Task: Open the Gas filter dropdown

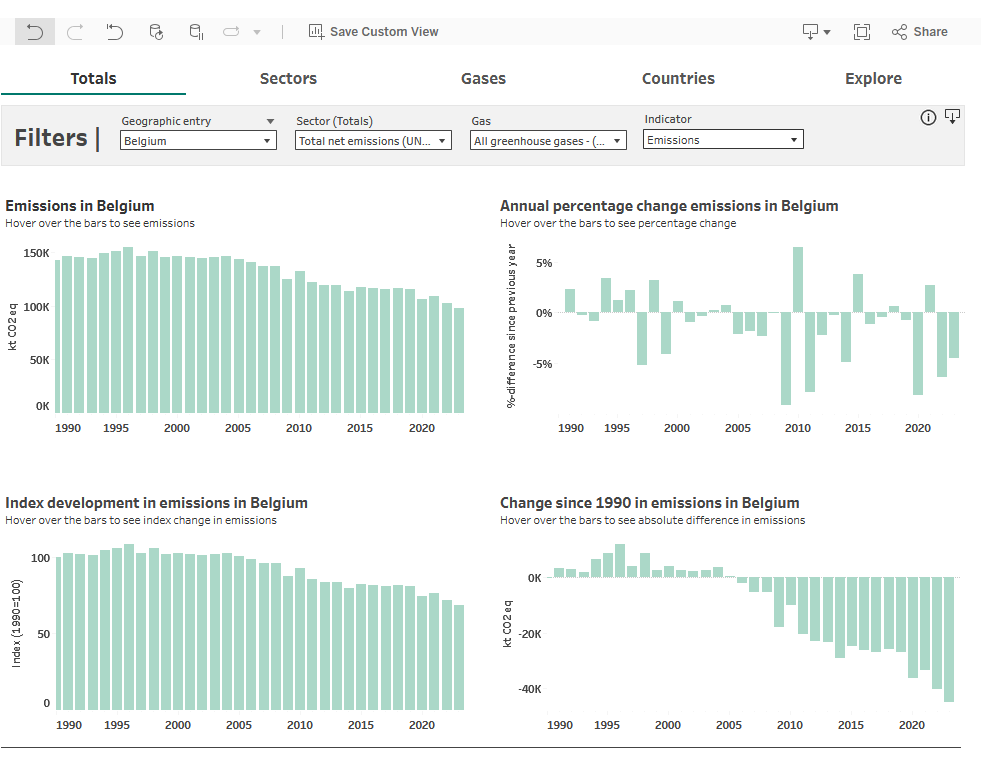Action: [x=548, y=141]
